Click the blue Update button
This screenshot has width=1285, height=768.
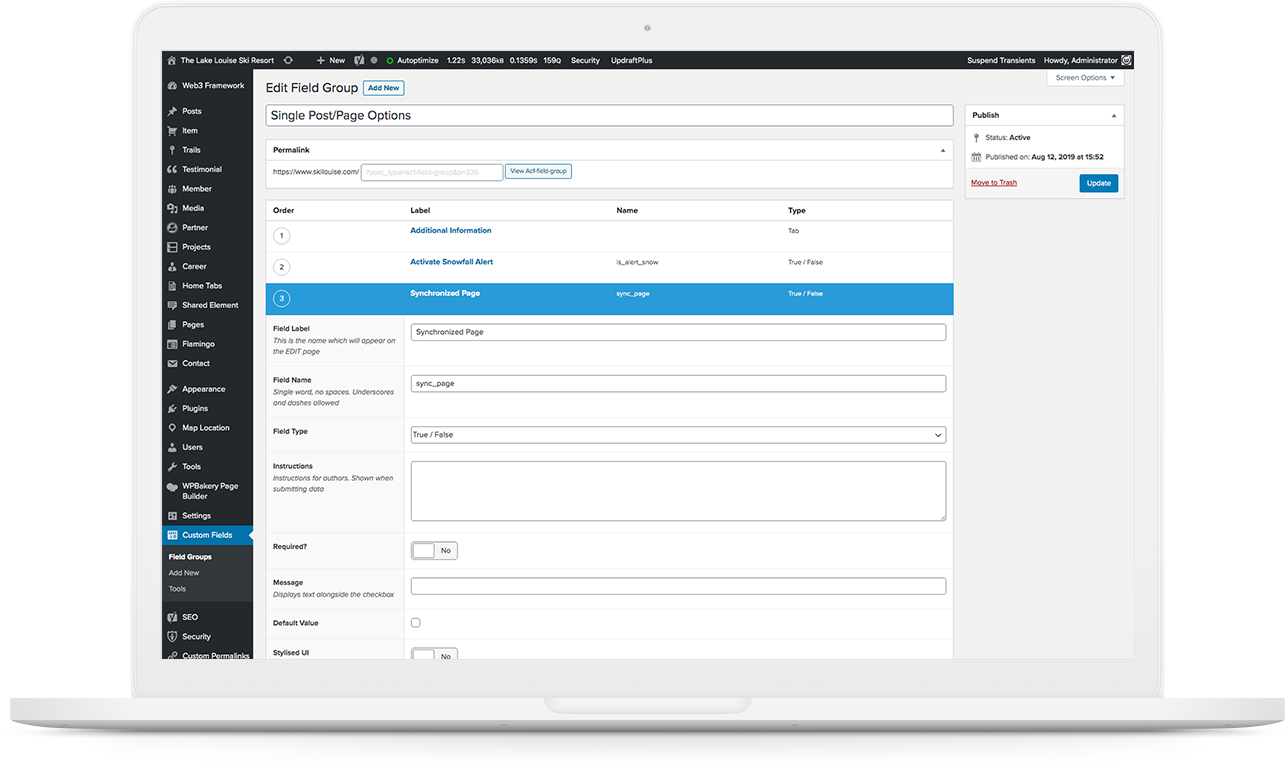[1098, 183]
